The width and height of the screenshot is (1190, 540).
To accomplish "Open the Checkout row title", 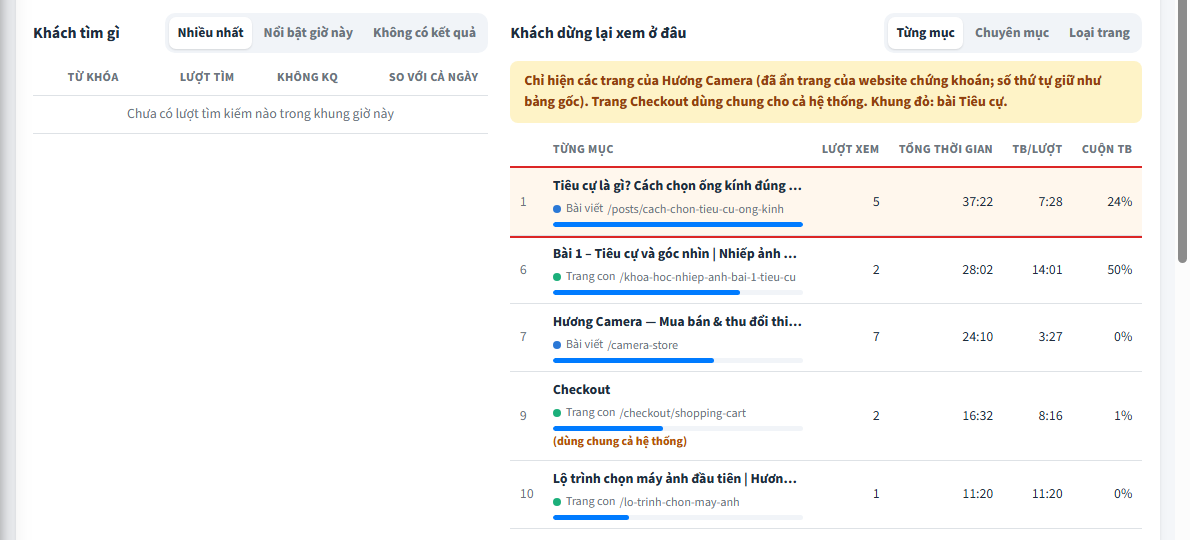I will pyautogui.click(x=581, y=389).
